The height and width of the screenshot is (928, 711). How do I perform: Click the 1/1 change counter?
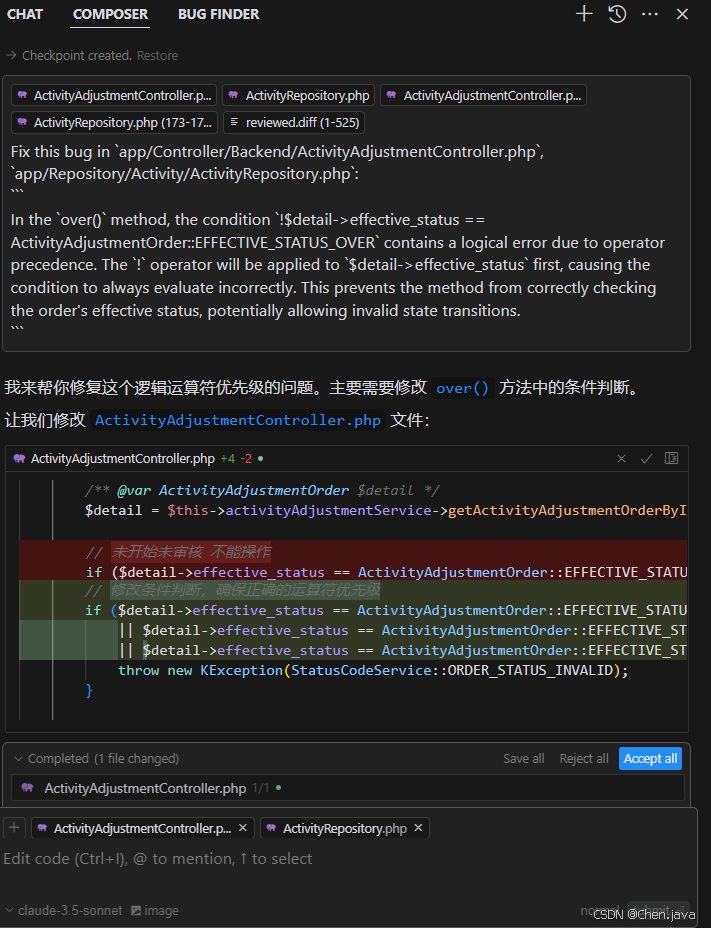coord(260,788)
